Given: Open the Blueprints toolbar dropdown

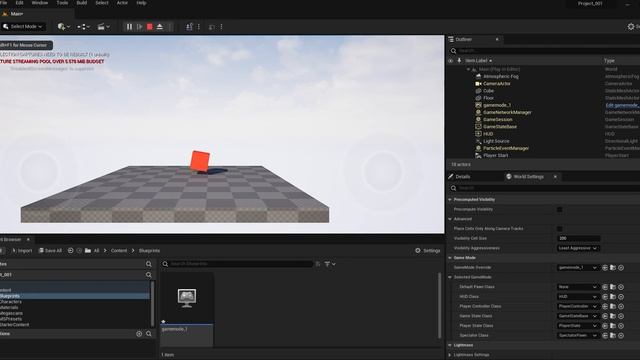Looking at the screenshot, I should tap(84, 27).
